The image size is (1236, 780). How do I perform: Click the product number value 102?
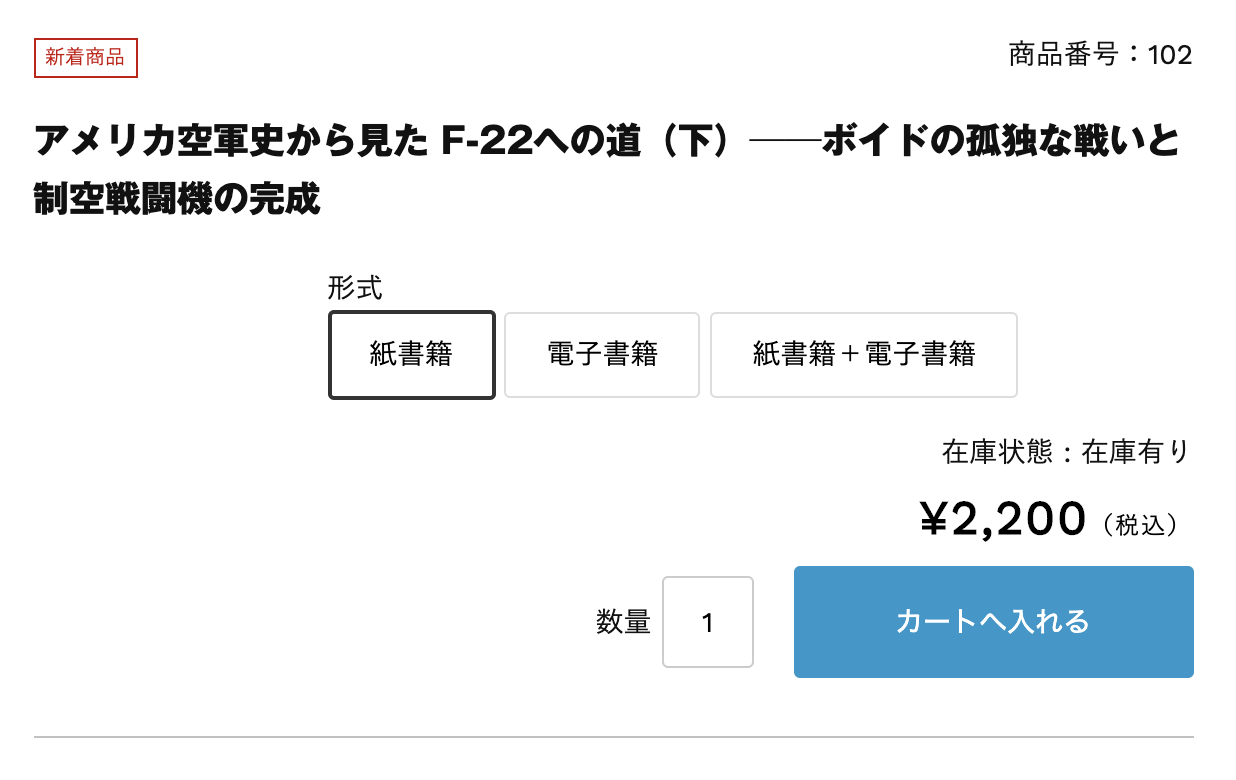pyautogui.click(x=1170, y=55)
